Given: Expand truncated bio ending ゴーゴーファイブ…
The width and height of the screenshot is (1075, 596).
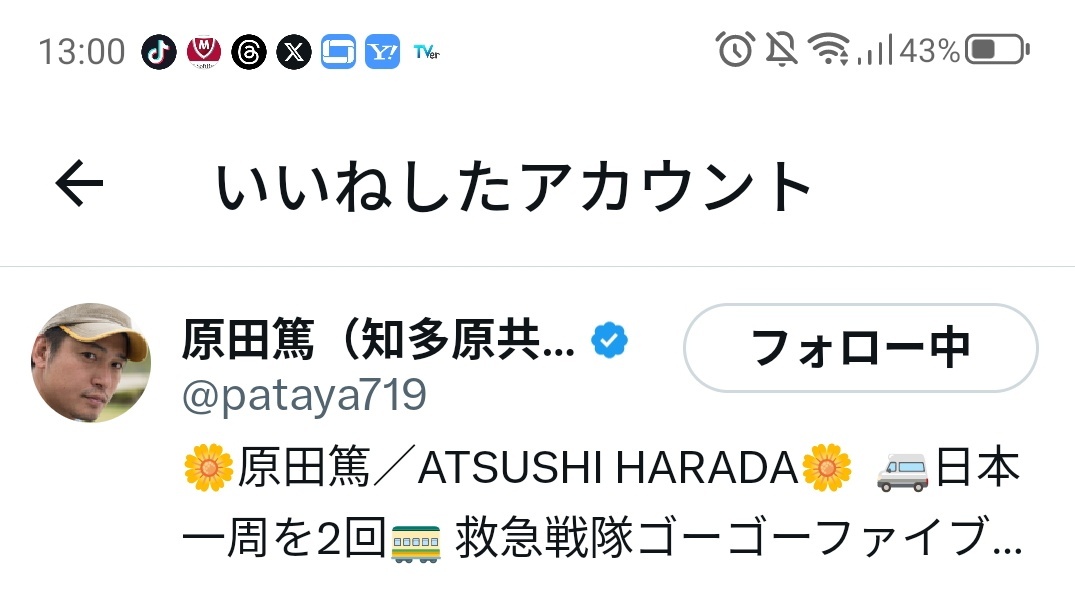Looking at the screenshot, I should pos(603,503).
